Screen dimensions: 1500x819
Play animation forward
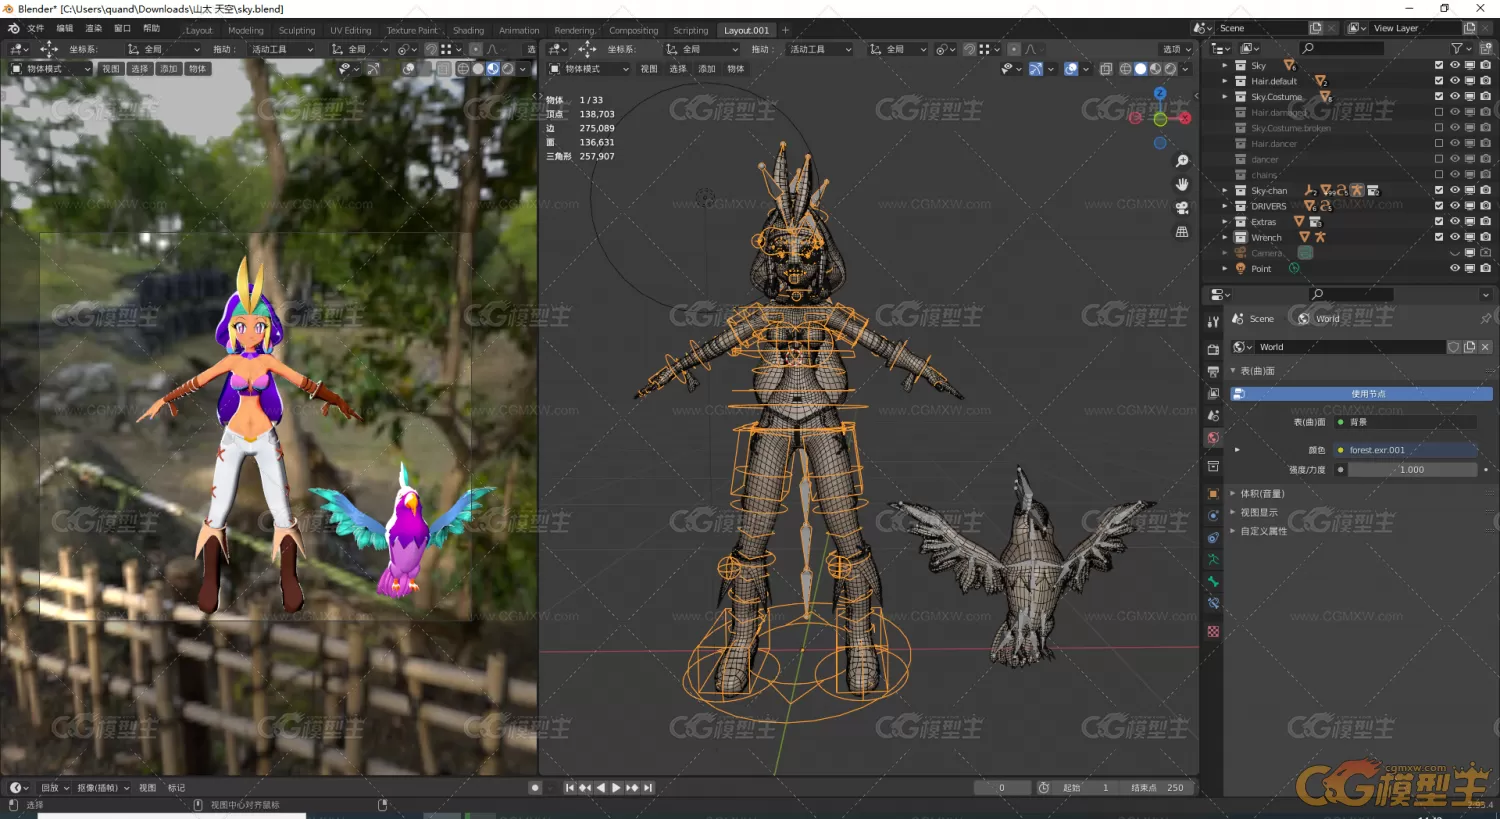point(616,788)
